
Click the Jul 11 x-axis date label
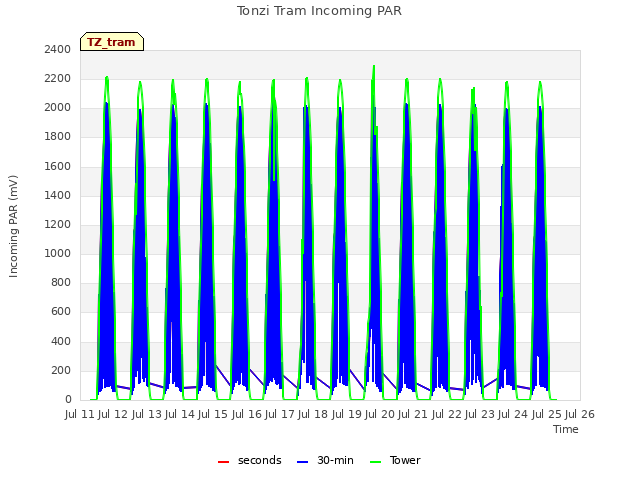coord(80,414)
